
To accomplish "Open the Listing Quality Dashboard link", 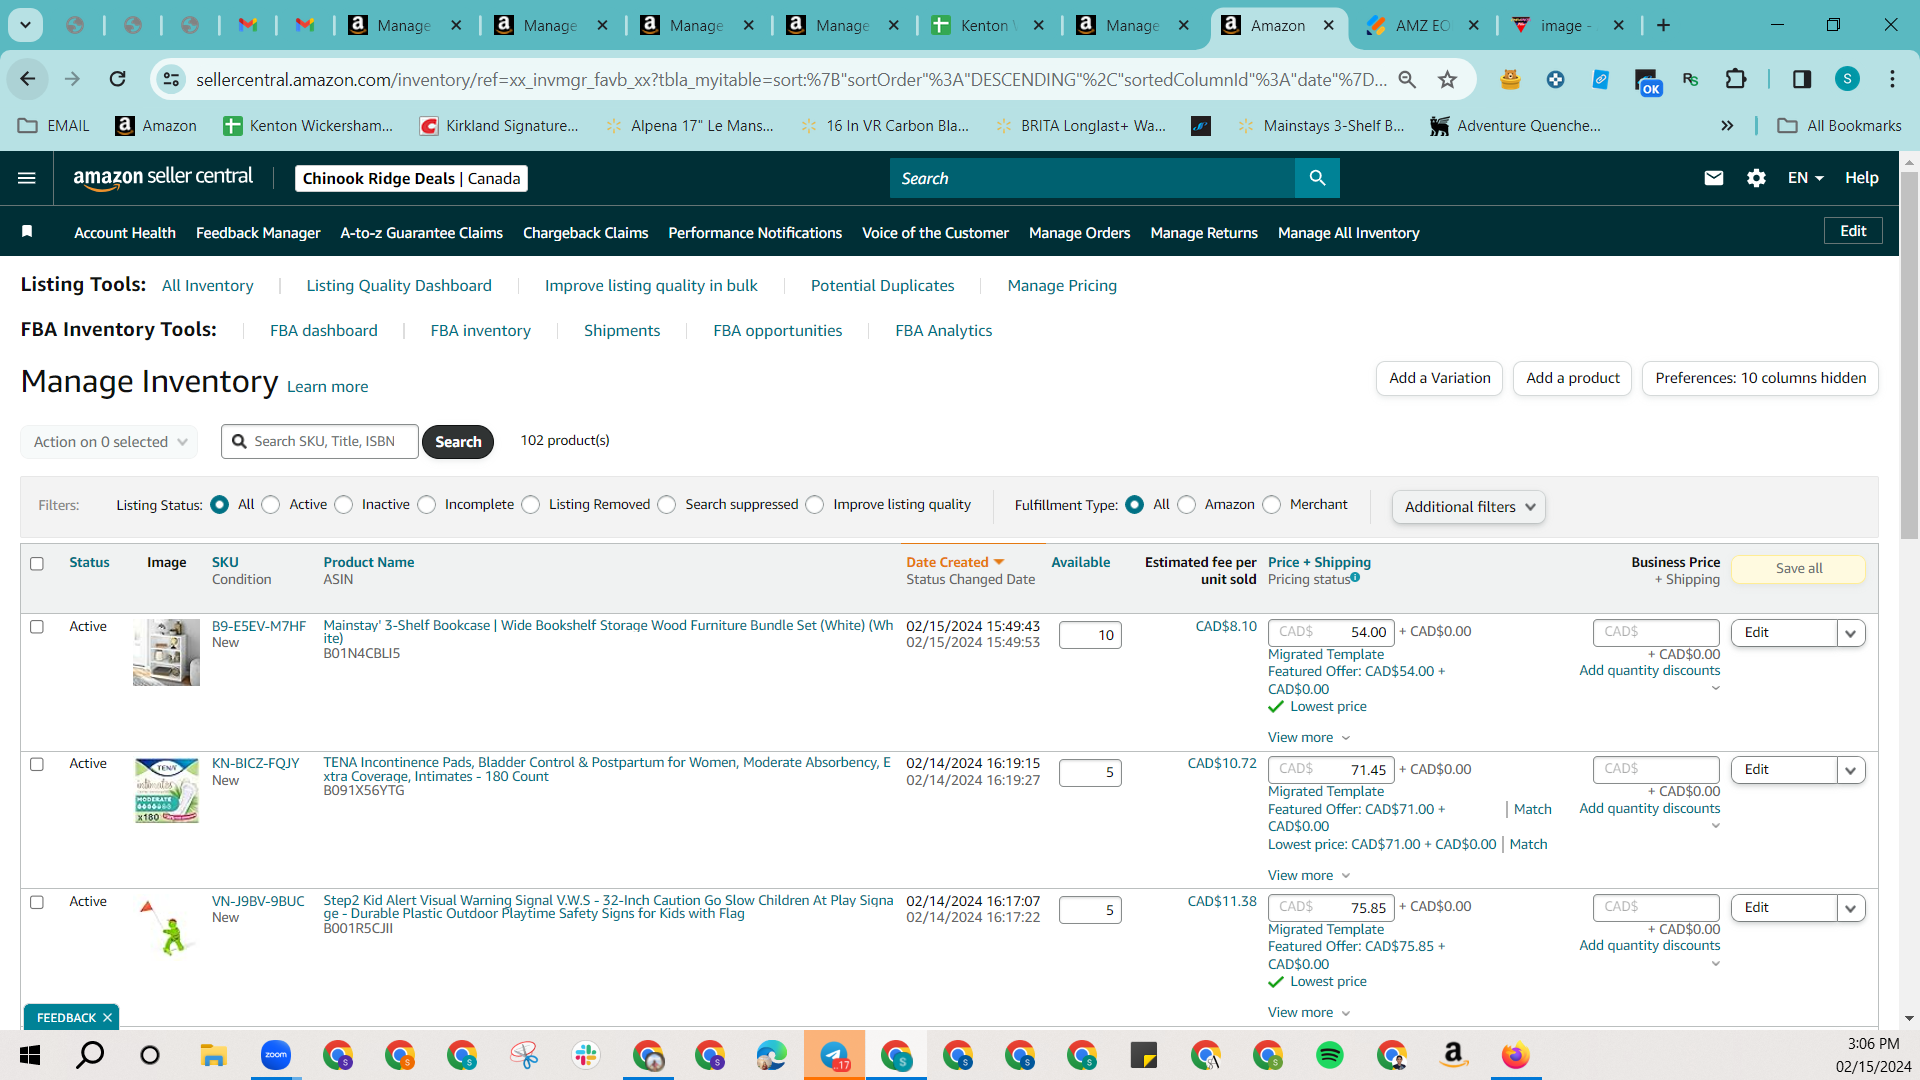I will [x=399, y=286].
